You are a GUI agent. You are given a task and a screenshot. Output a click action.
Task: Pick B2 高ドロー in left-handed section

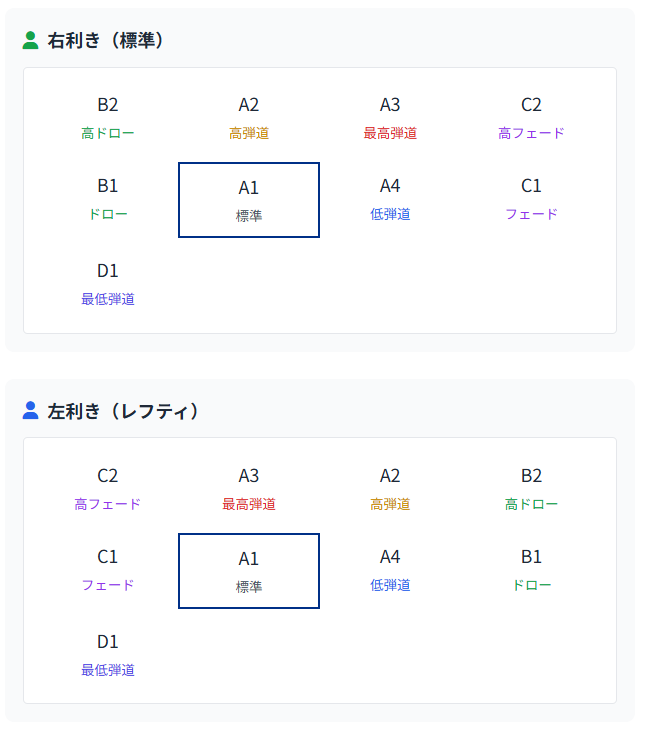click(x=531, y=488)
